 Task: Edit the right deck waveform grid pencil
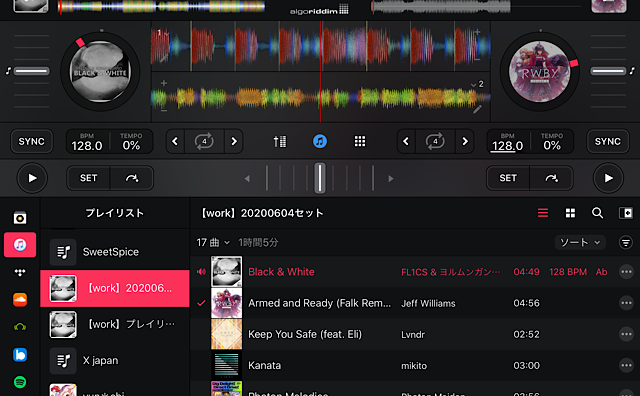[x=477, y=109]
